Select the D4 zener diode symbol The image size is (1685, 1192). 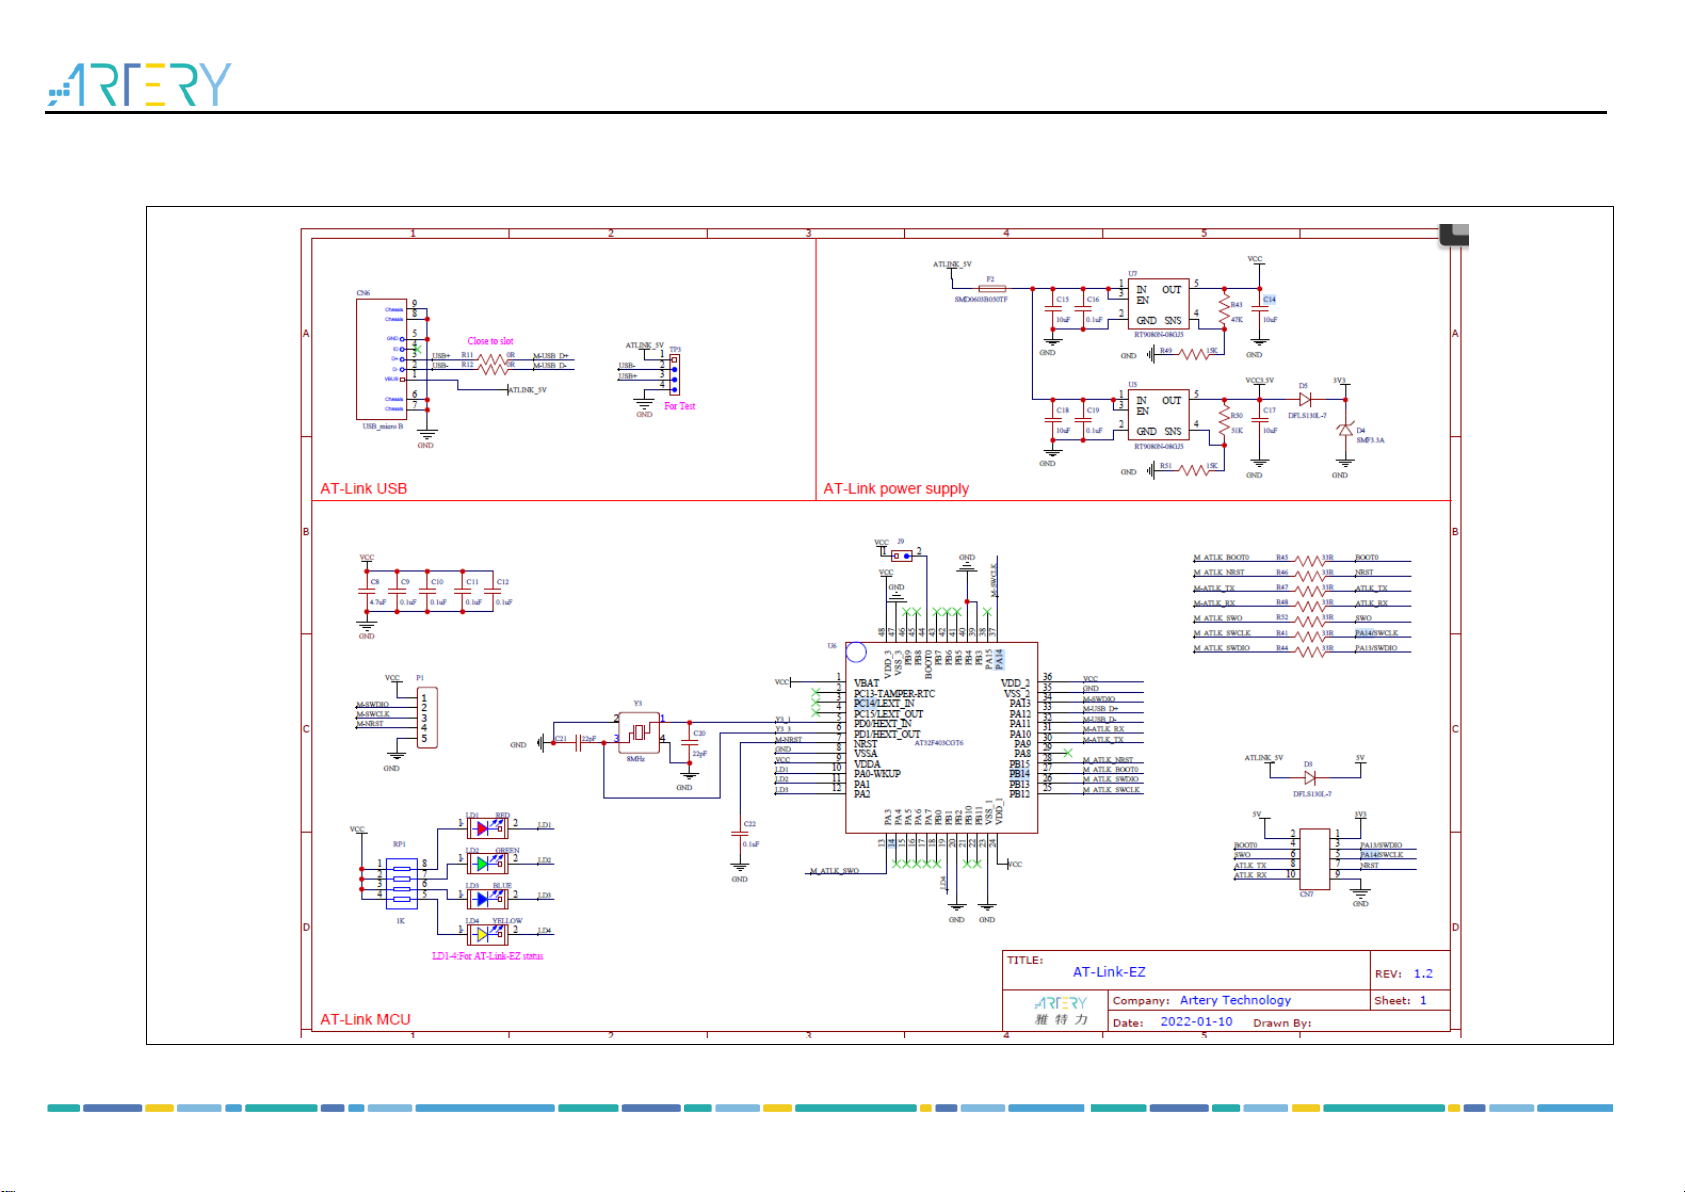coord(1345,429)
